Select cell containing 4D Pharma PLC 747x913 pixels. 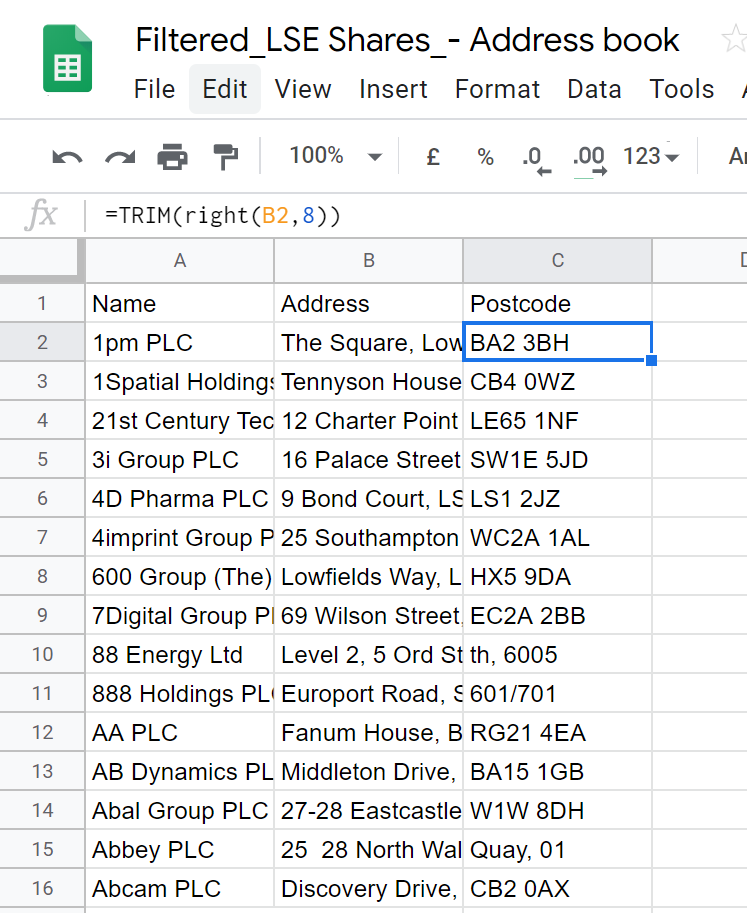point(179,498)
